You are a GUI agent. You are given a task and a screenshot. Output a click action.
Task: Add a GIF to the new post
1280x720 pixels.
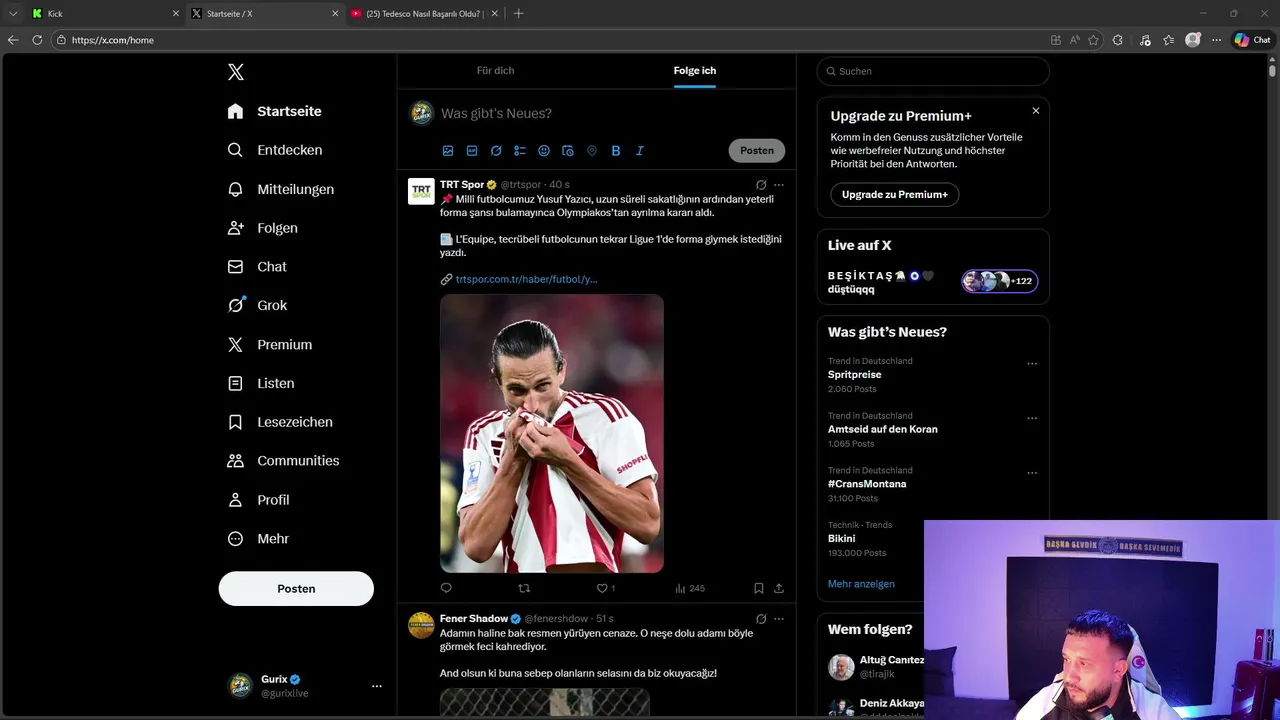click(472, 151)
